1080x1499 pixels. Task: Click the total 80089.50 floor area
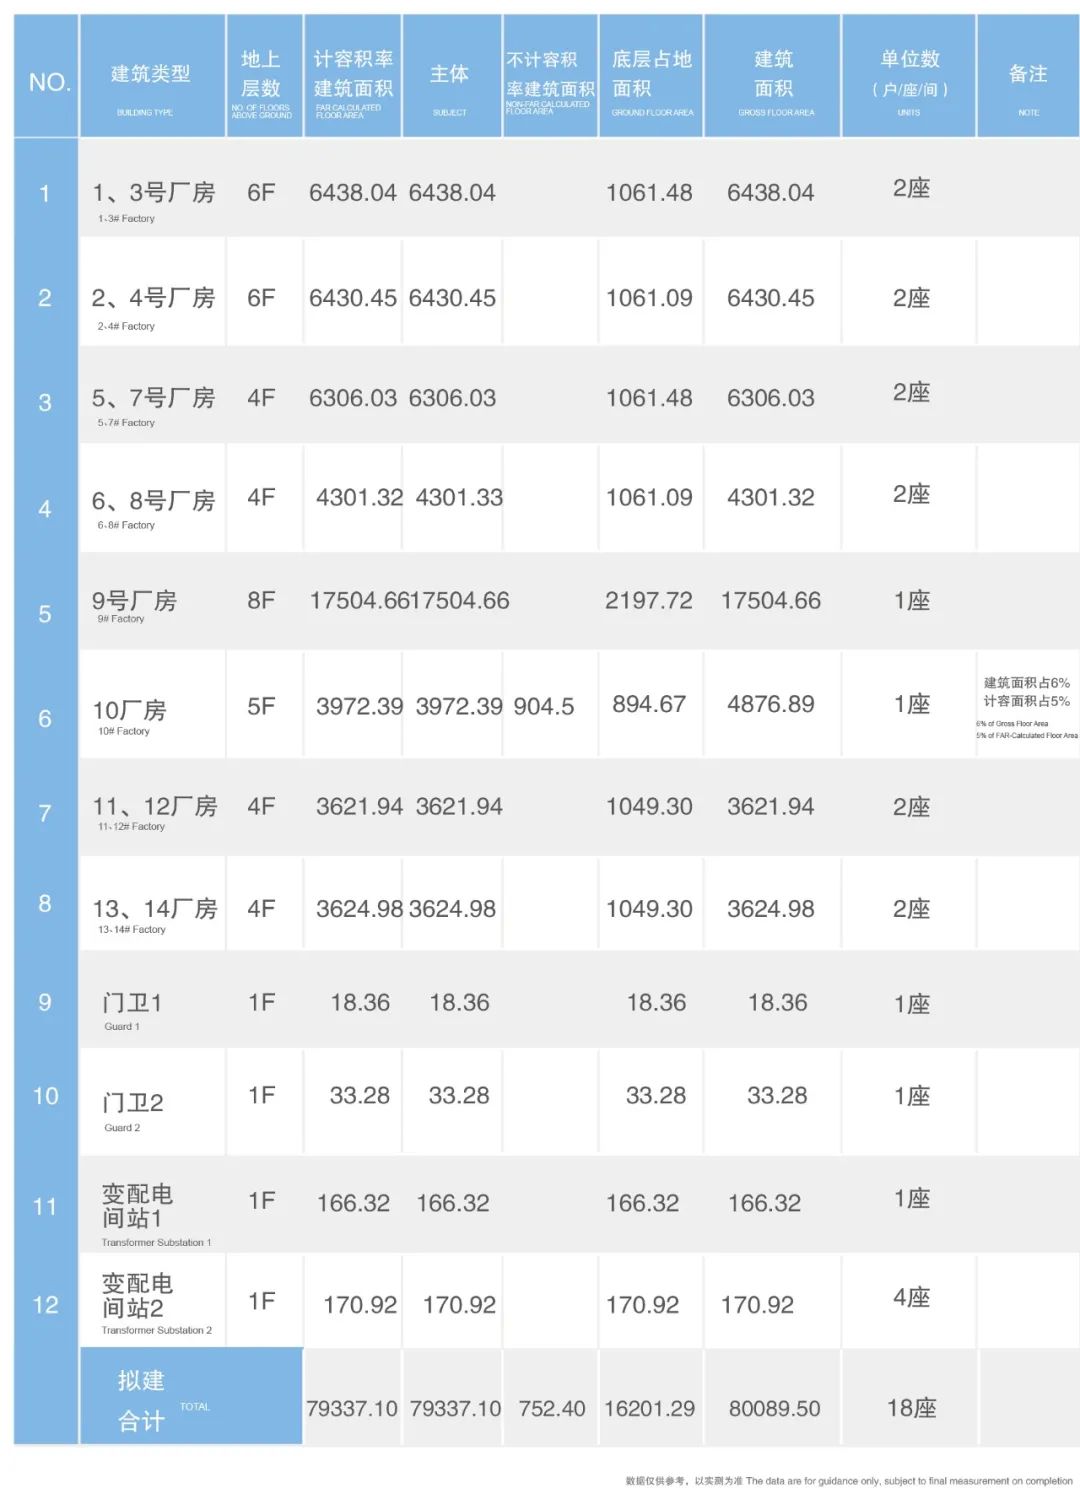(x=774, y=1408)
